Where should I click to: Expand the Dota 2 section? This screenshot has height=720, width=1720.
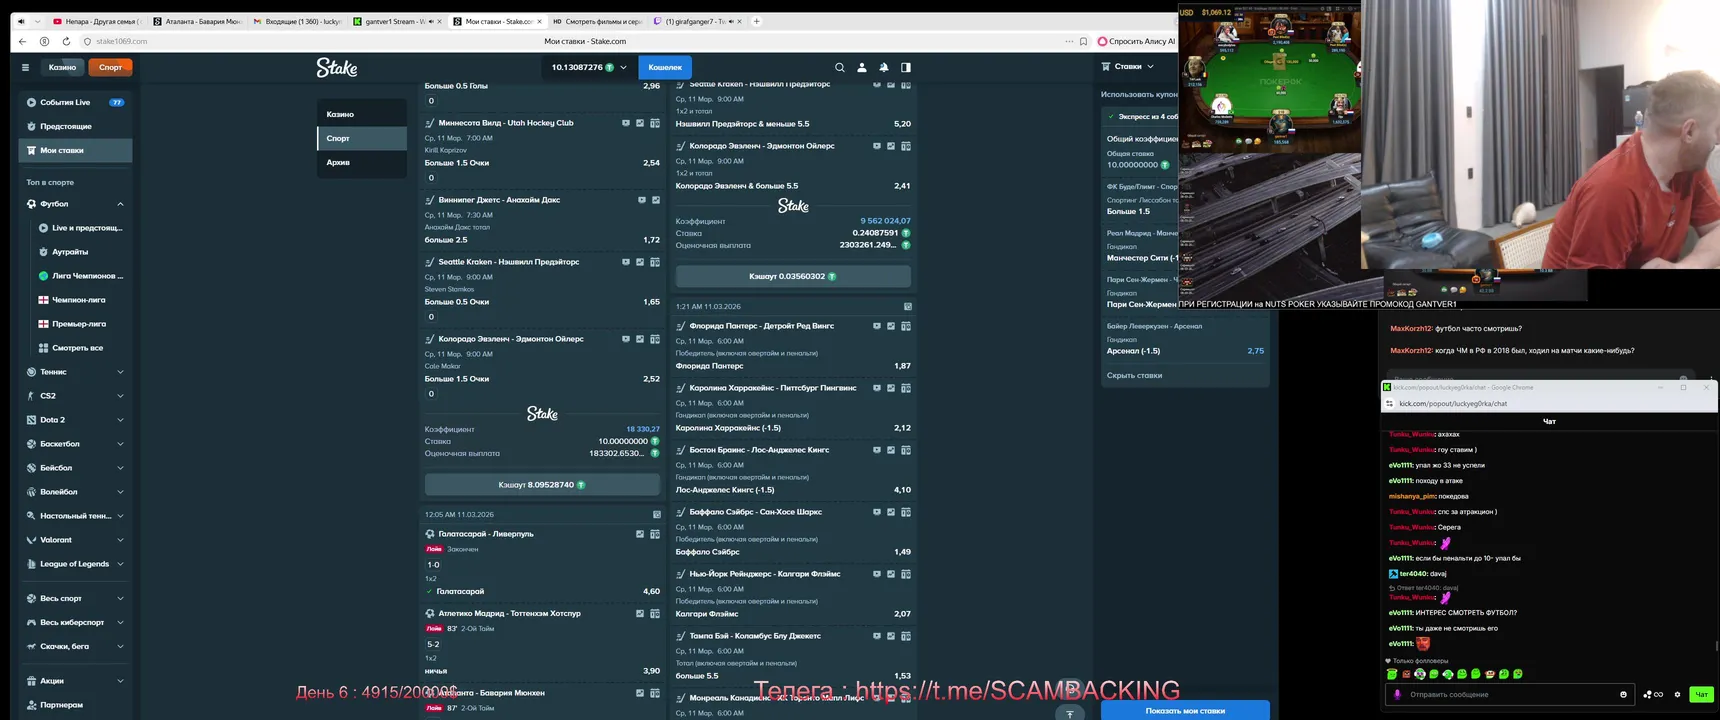(x=120, y=420)
